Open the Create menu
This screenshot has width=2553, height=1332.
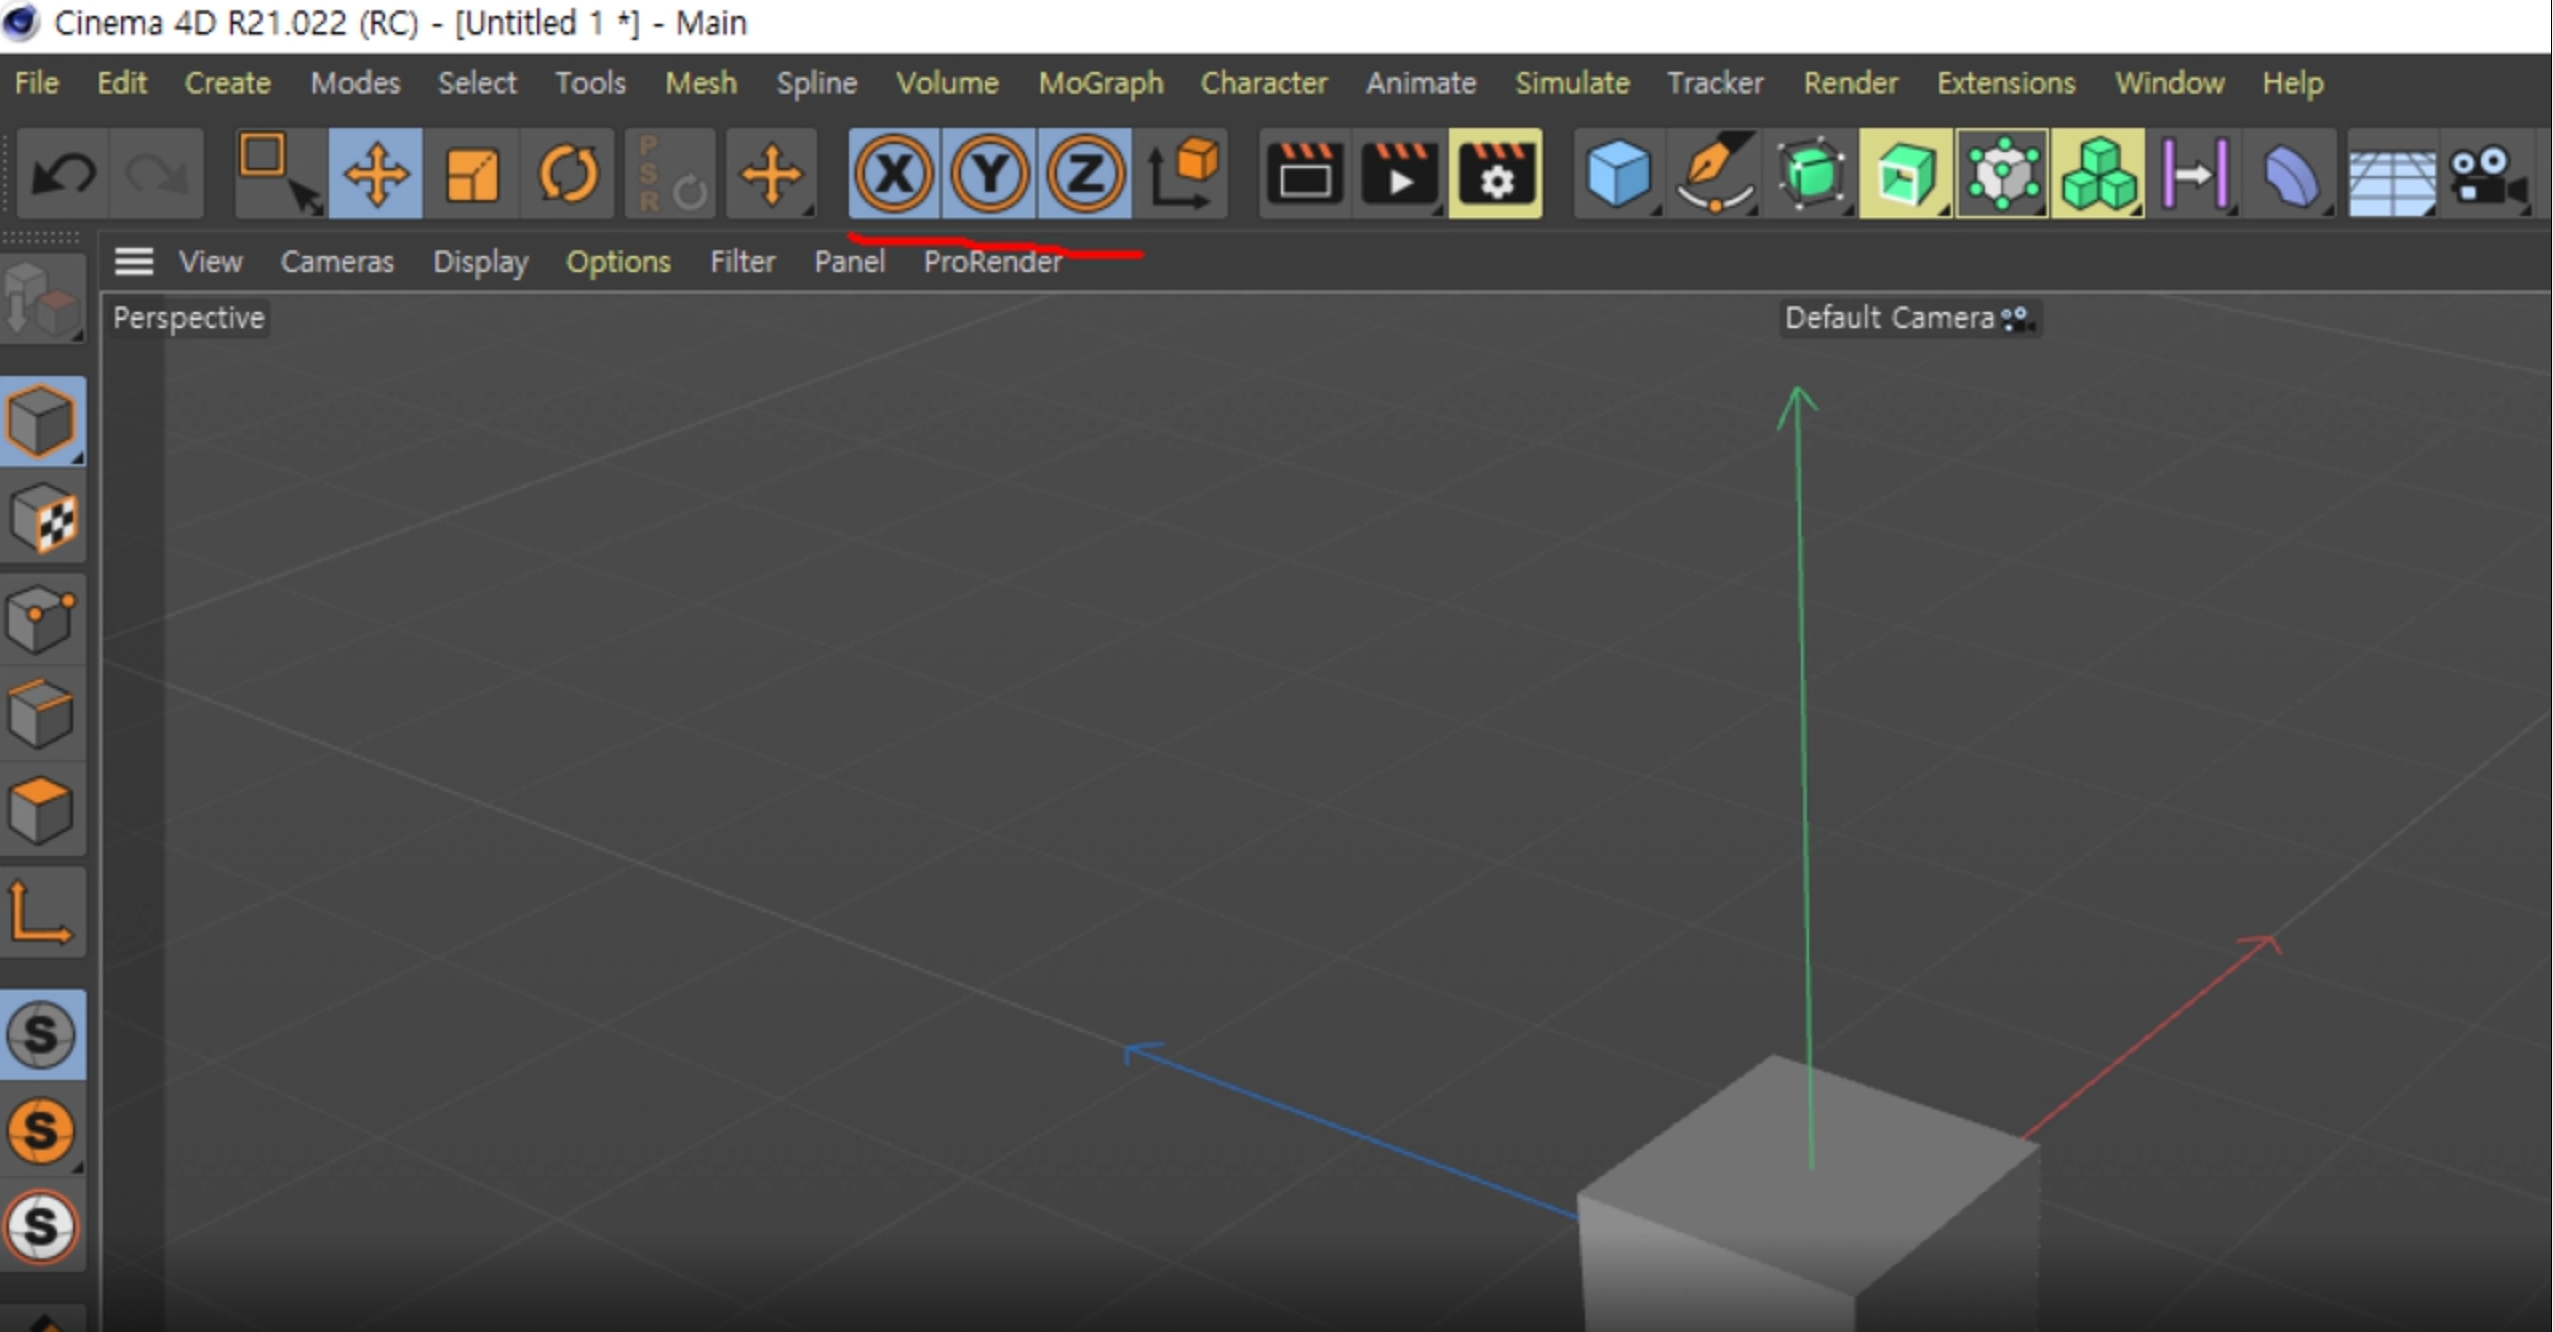pos(227,83)
